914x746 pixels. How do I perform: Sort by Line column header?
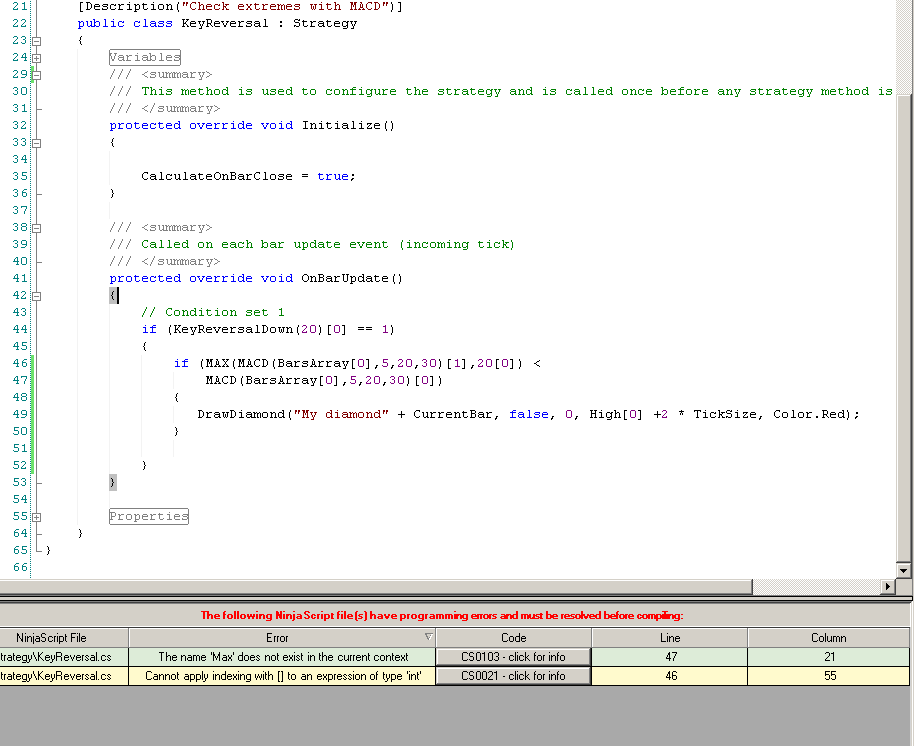(x=670, y=638)
